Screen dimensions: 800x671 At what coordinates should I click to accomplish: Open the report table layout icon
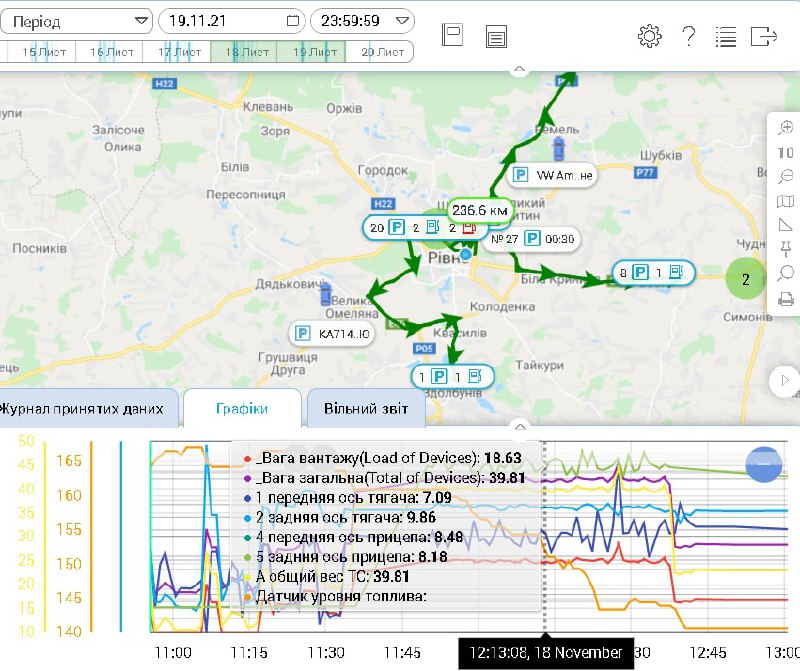496,37
